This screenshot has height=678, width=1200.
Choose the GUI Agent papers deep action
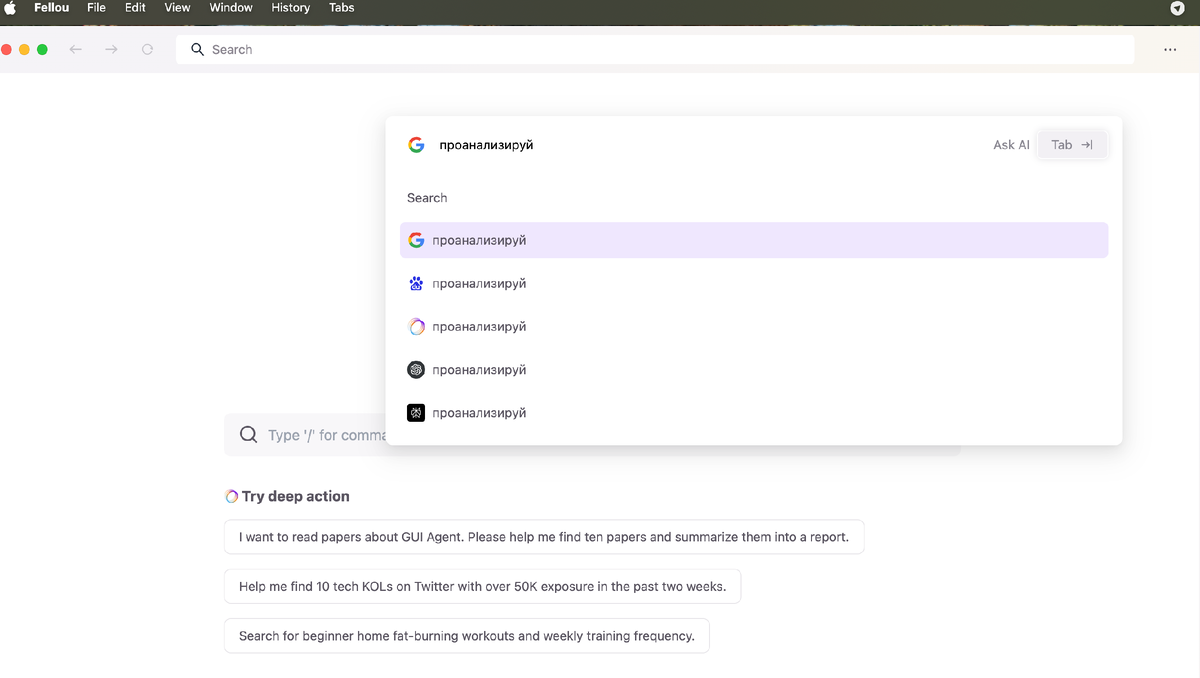click(x=543, y=537)
